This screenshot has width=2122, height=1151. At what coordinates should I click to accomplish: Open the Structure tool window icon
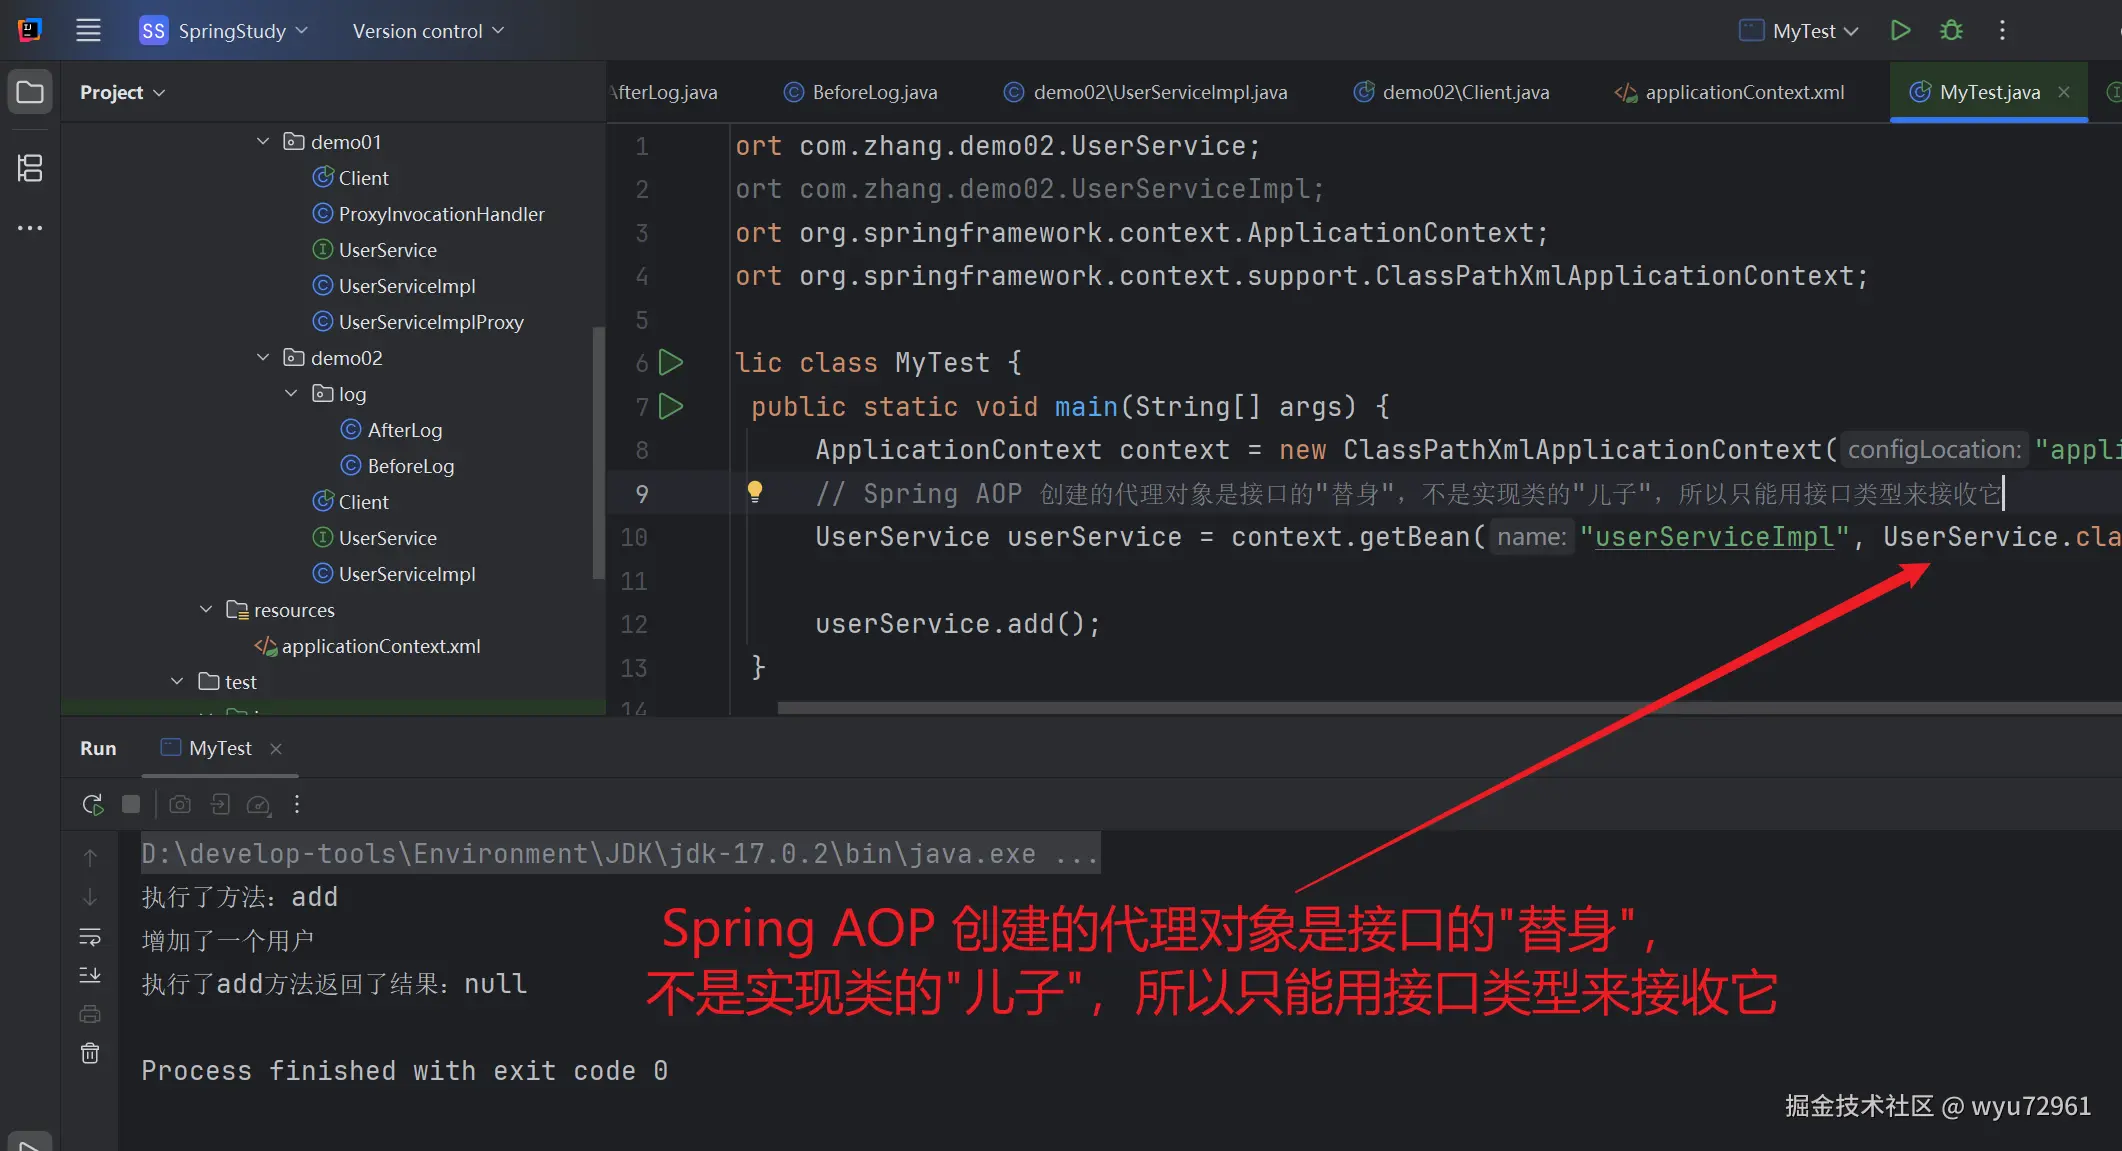(x=30, y=167)
